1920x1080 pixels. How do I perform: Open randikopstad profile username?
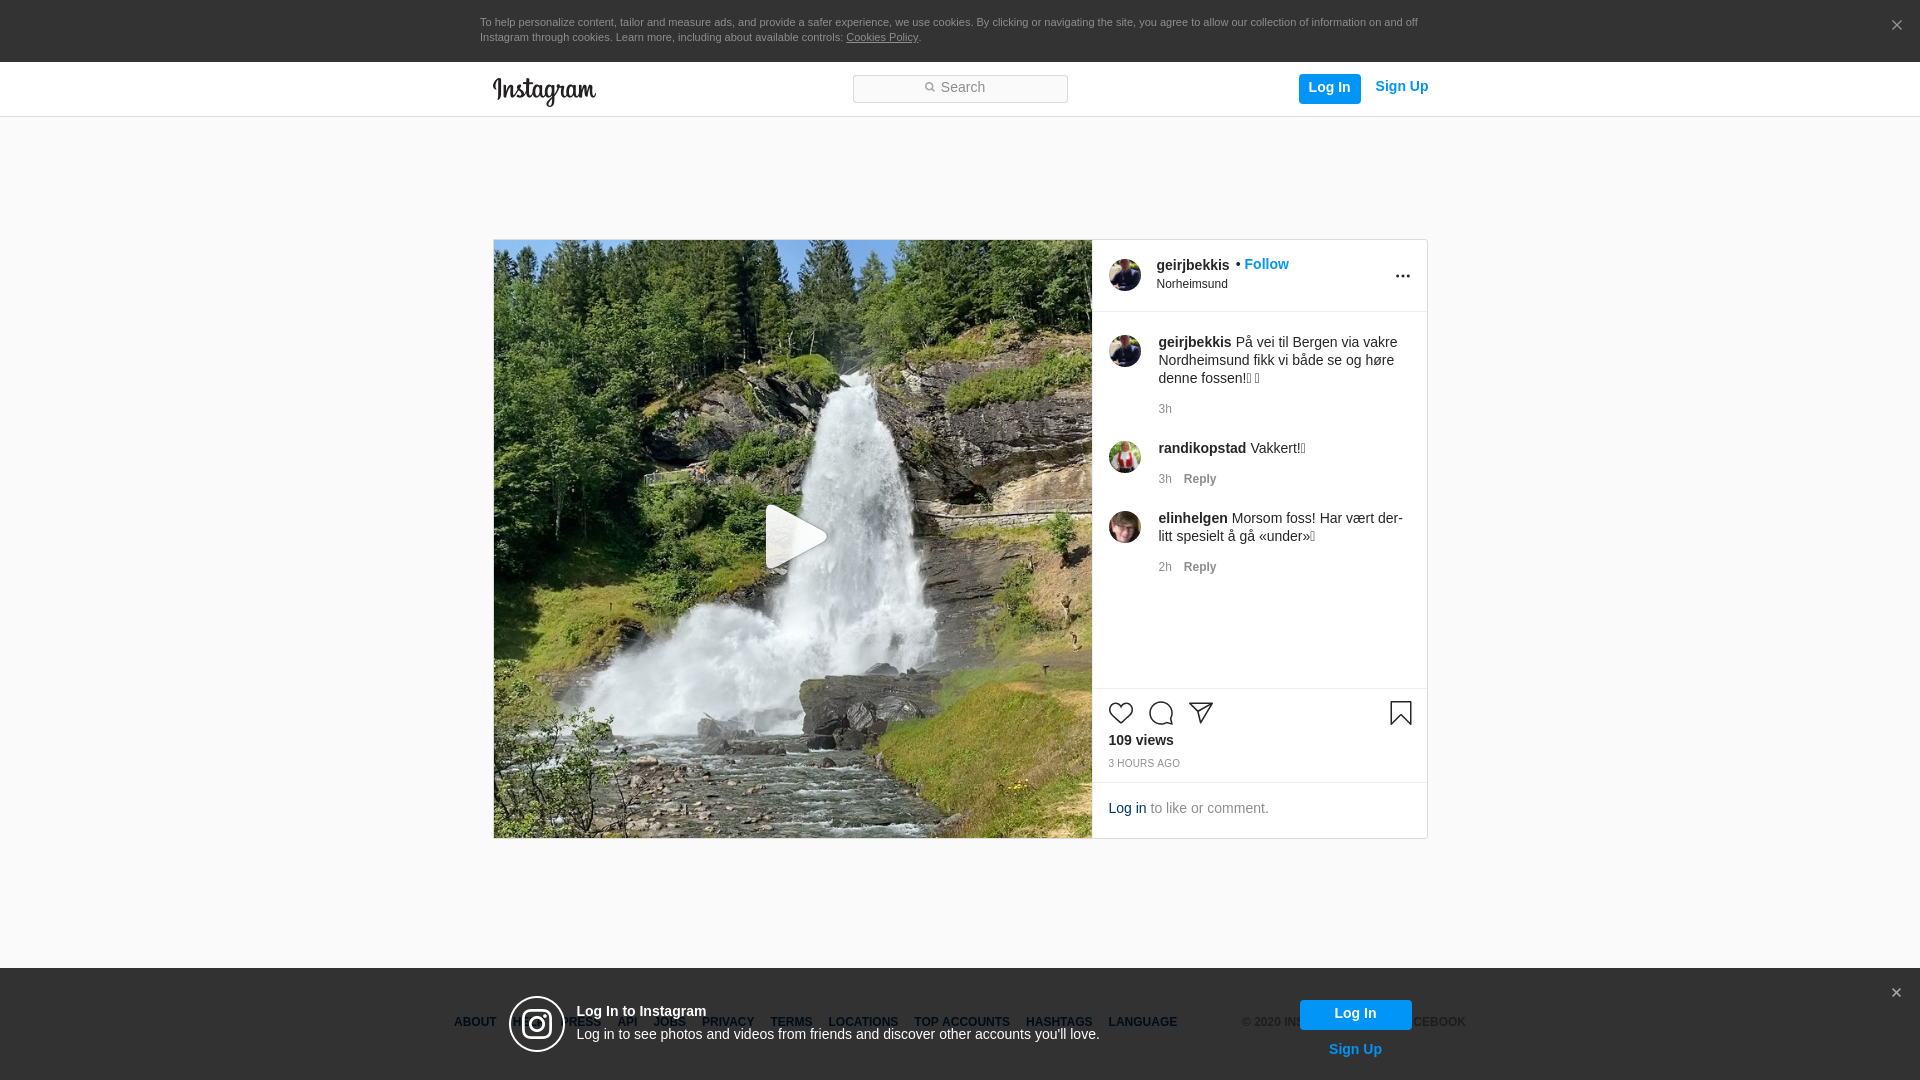[x=1201, y=448]
